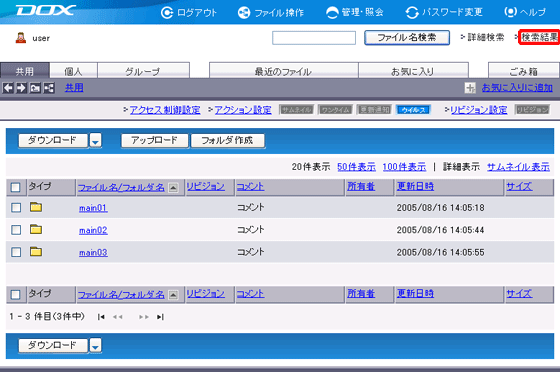This screenshot has height=372, width=560.
Task: Open the 詳細検索 link
Action: [486, 37]
